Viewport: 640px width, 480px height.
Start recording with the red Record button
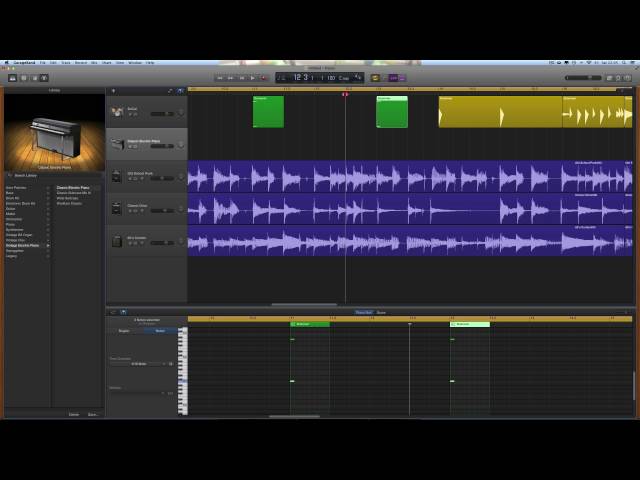click(x=264, y=78)
